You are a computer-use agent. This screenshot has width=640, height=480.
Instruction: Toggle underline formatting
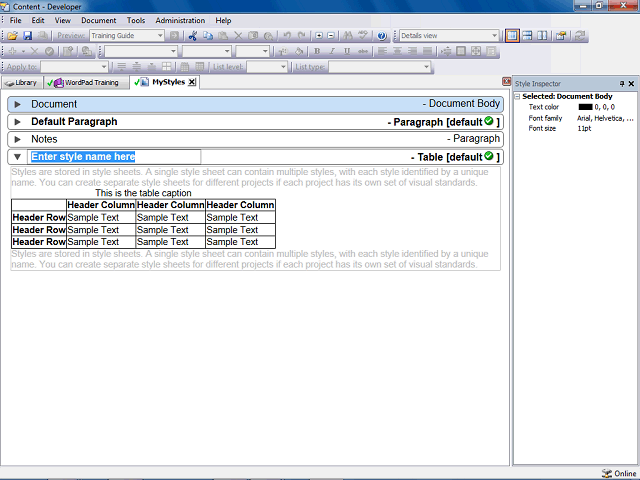coord(347,51)
